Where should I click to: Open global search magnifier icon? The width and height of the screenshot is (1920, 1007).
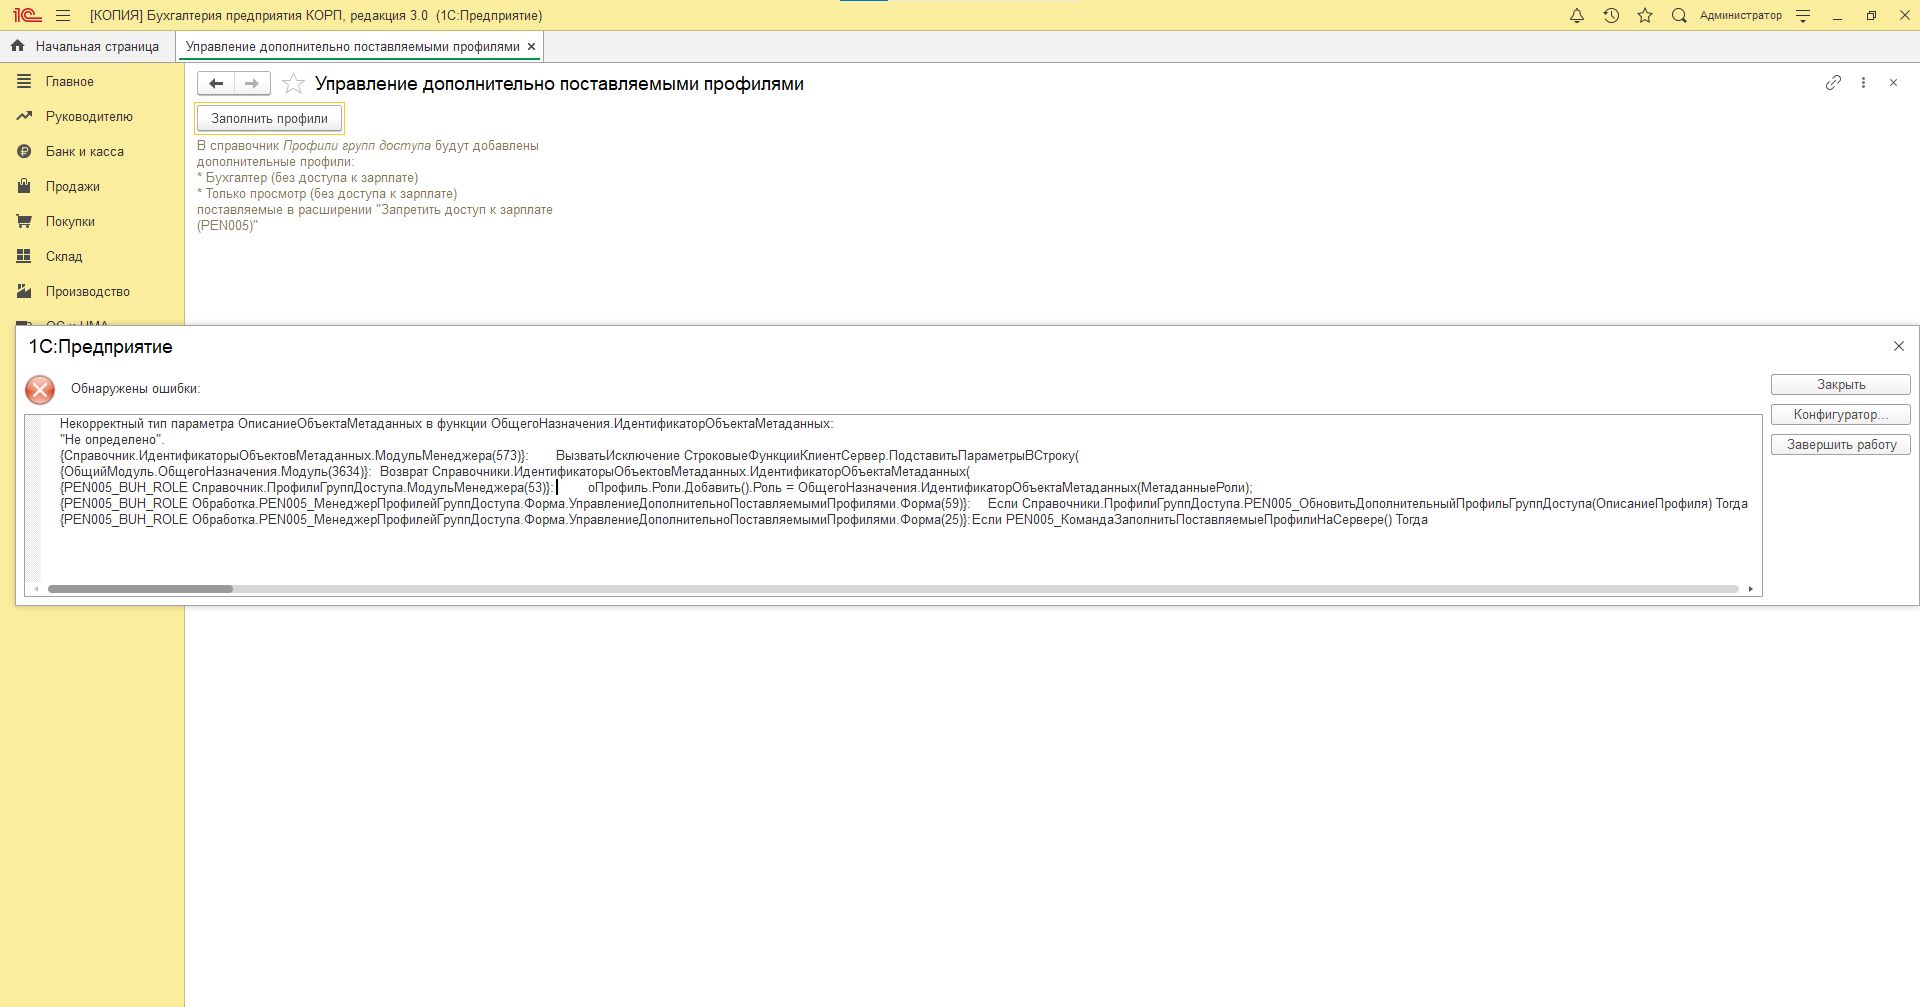1679,16
